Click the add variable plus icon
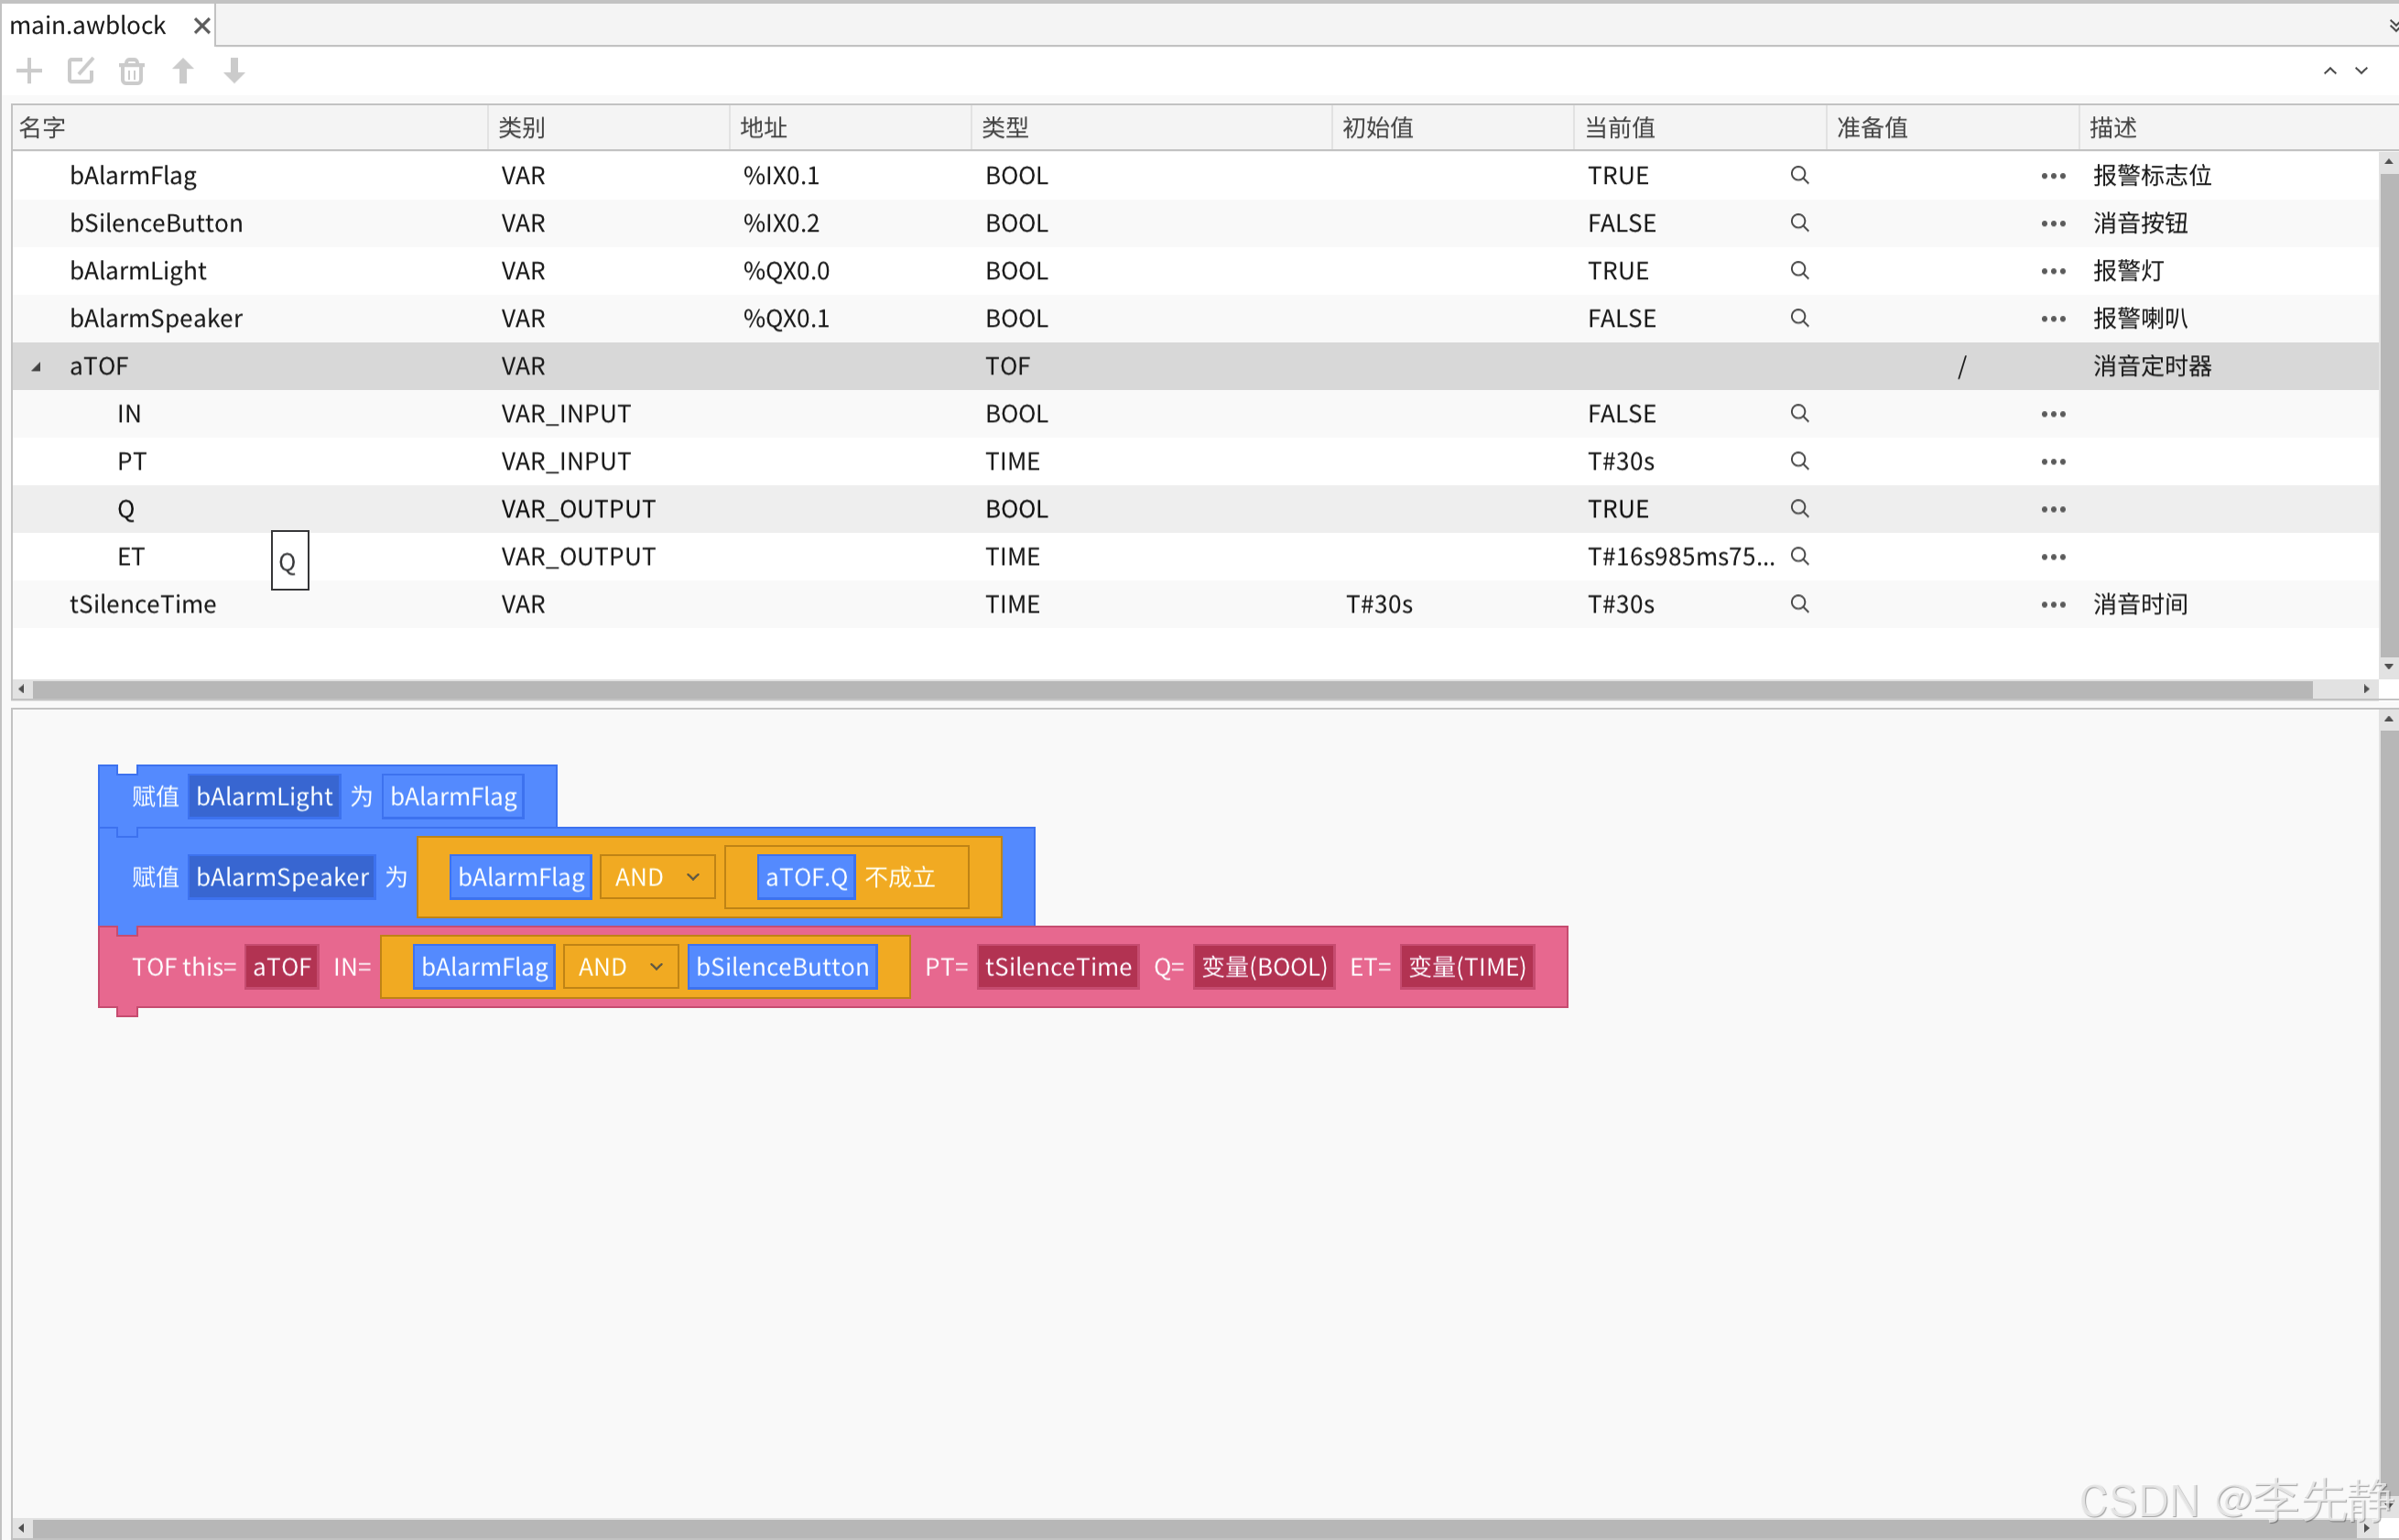2399x1540 pixels. pyautogui.click(x=29, y=71)
